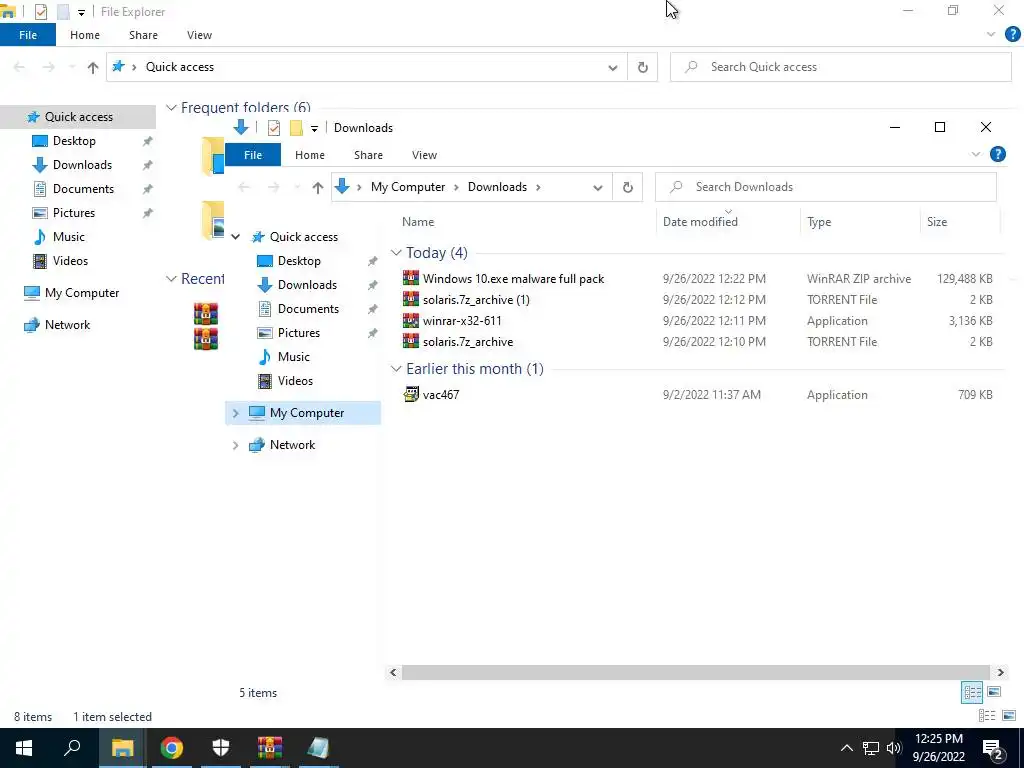Select Videos in the back window sidebar
This screenshot has height=768, width=1024.
[70, 261]
